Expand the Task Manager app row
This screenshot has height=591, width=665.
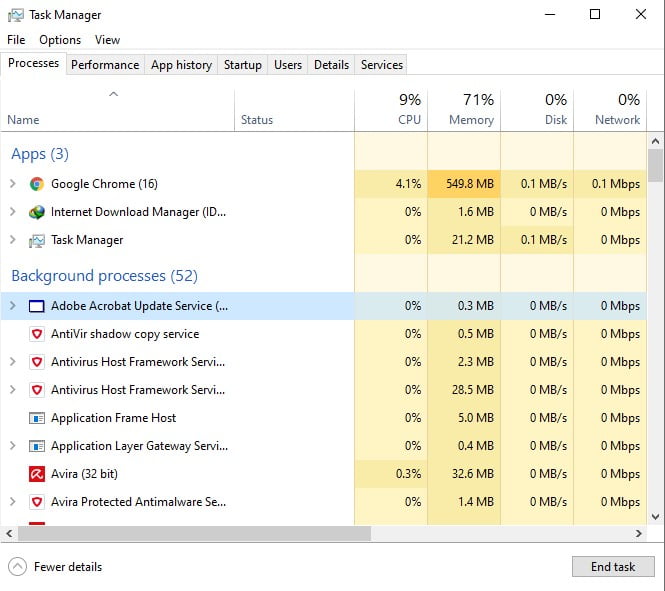click(x=13, y=240)
